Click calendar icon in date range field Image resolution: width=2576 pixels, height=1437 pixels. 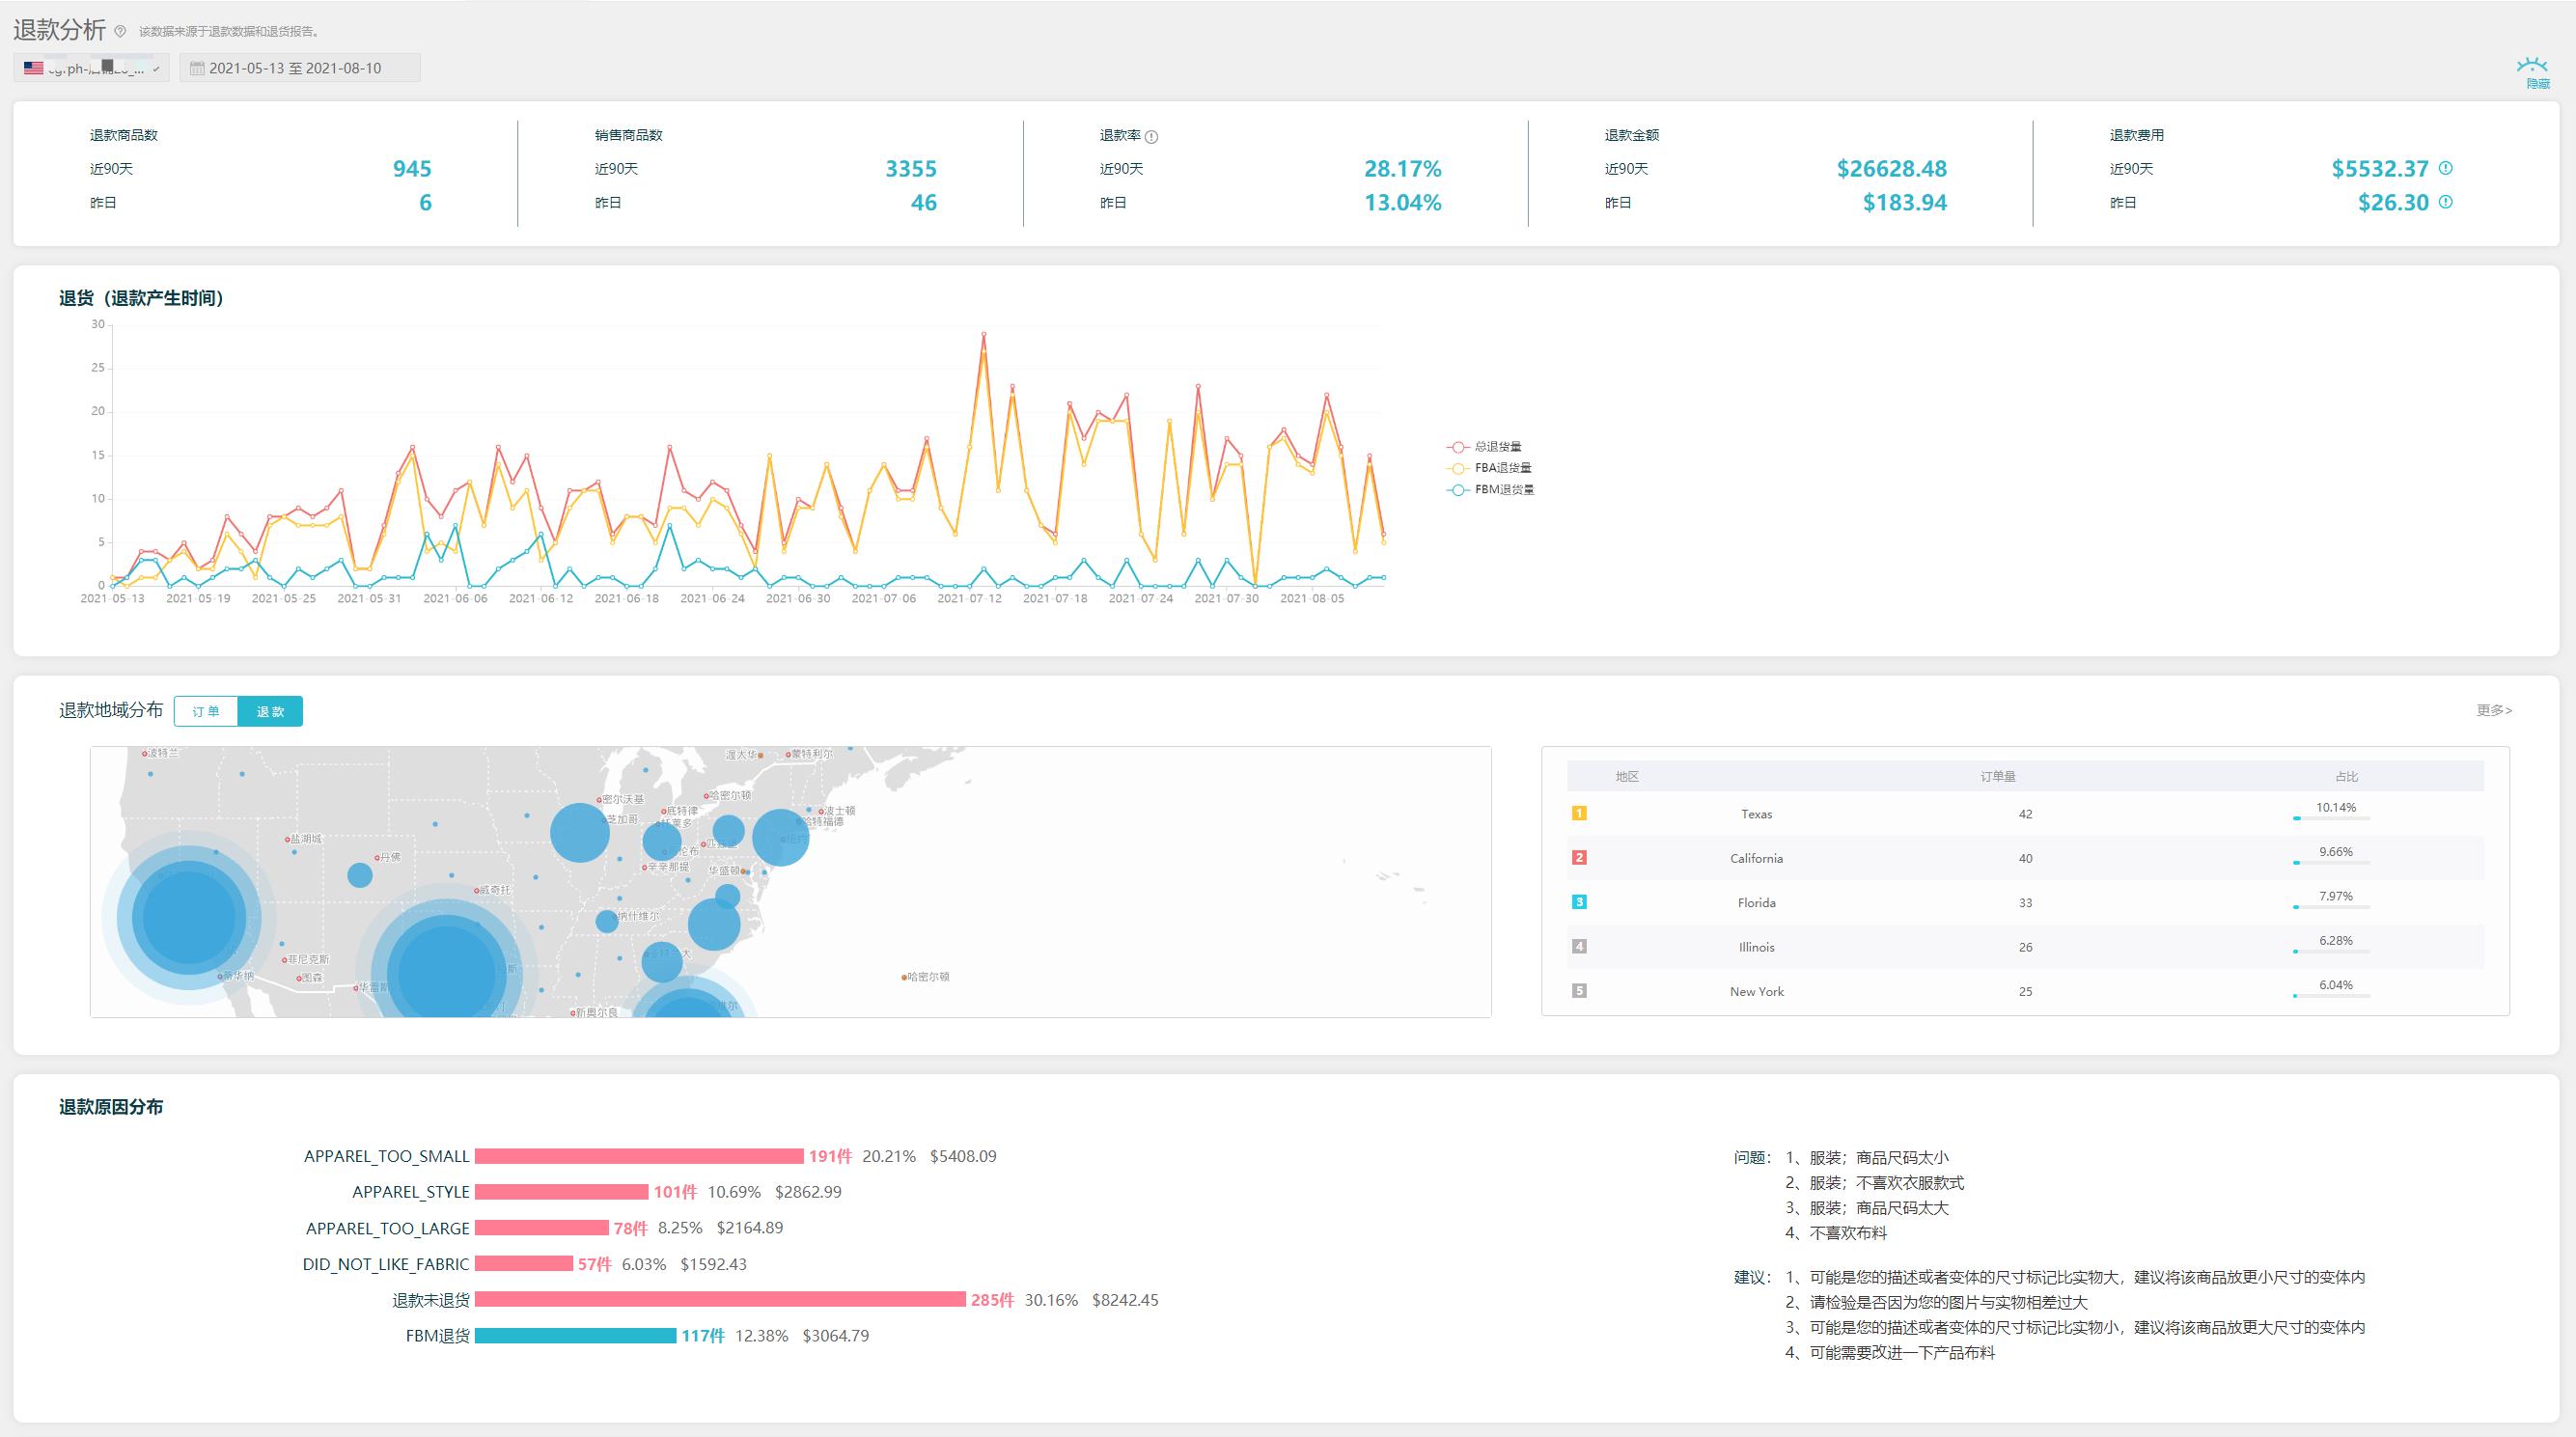197,68
